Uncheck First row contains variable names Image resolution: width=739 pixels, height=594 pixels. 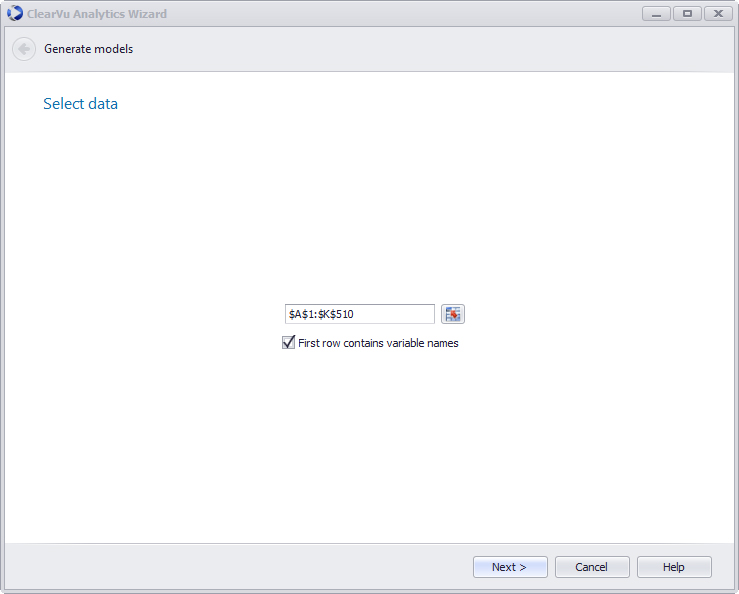coord(288,342)
